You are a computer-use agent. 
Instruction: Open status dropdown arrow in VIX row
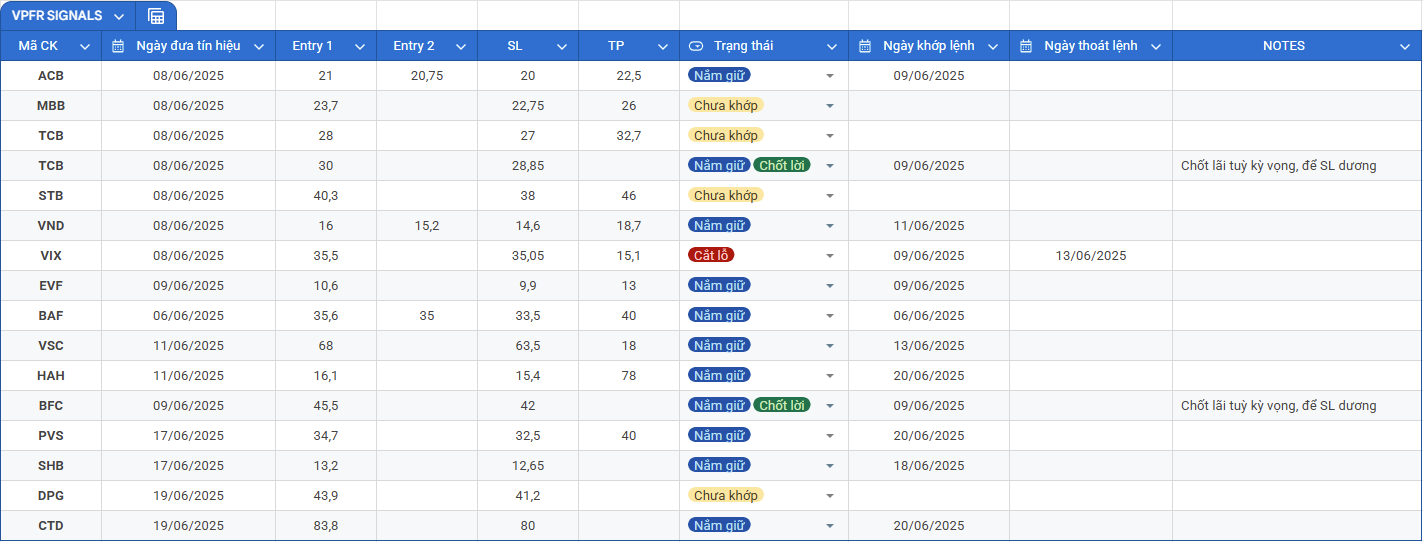point(829,256)
